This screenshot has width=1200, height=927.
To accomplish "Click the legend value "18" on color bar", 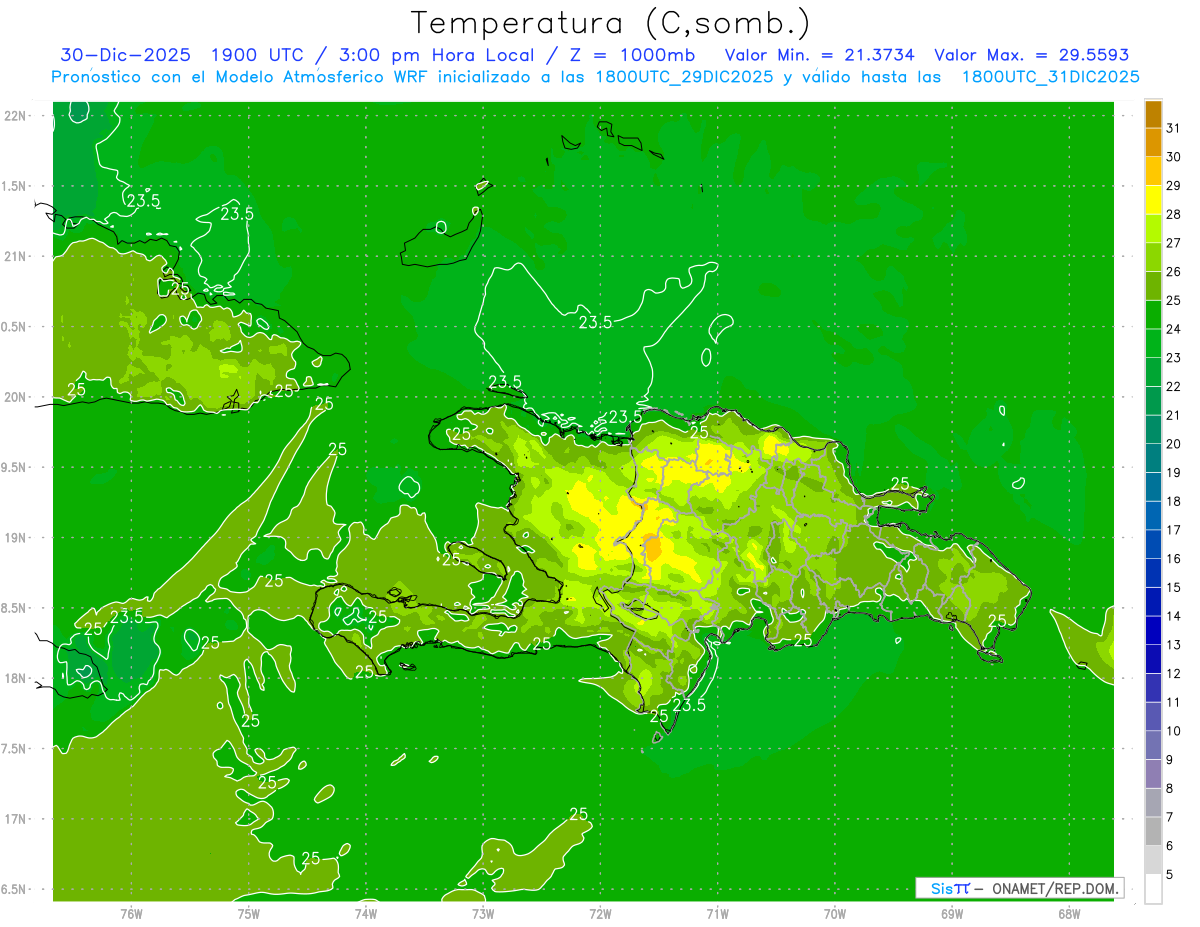I will [1173, 501].
